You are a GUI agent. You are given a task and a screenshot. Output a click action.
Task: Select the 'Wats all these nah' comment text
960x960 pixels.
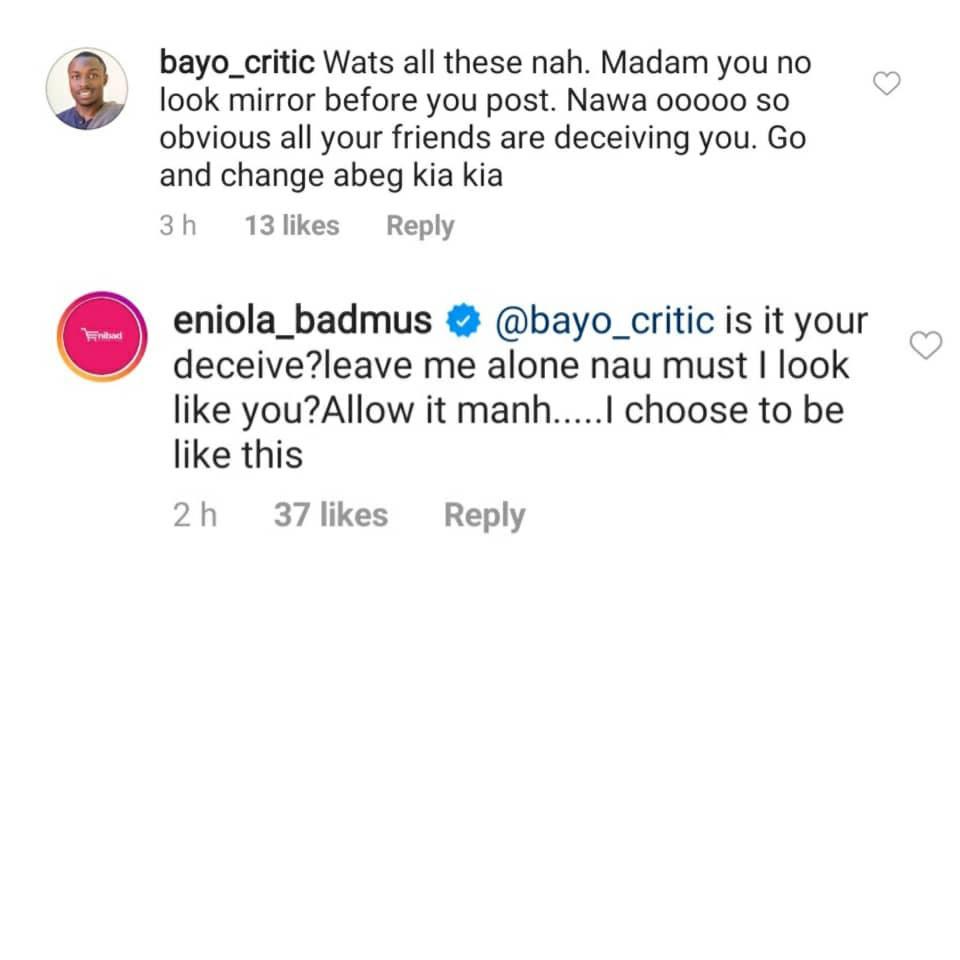[x=456, y=62]
